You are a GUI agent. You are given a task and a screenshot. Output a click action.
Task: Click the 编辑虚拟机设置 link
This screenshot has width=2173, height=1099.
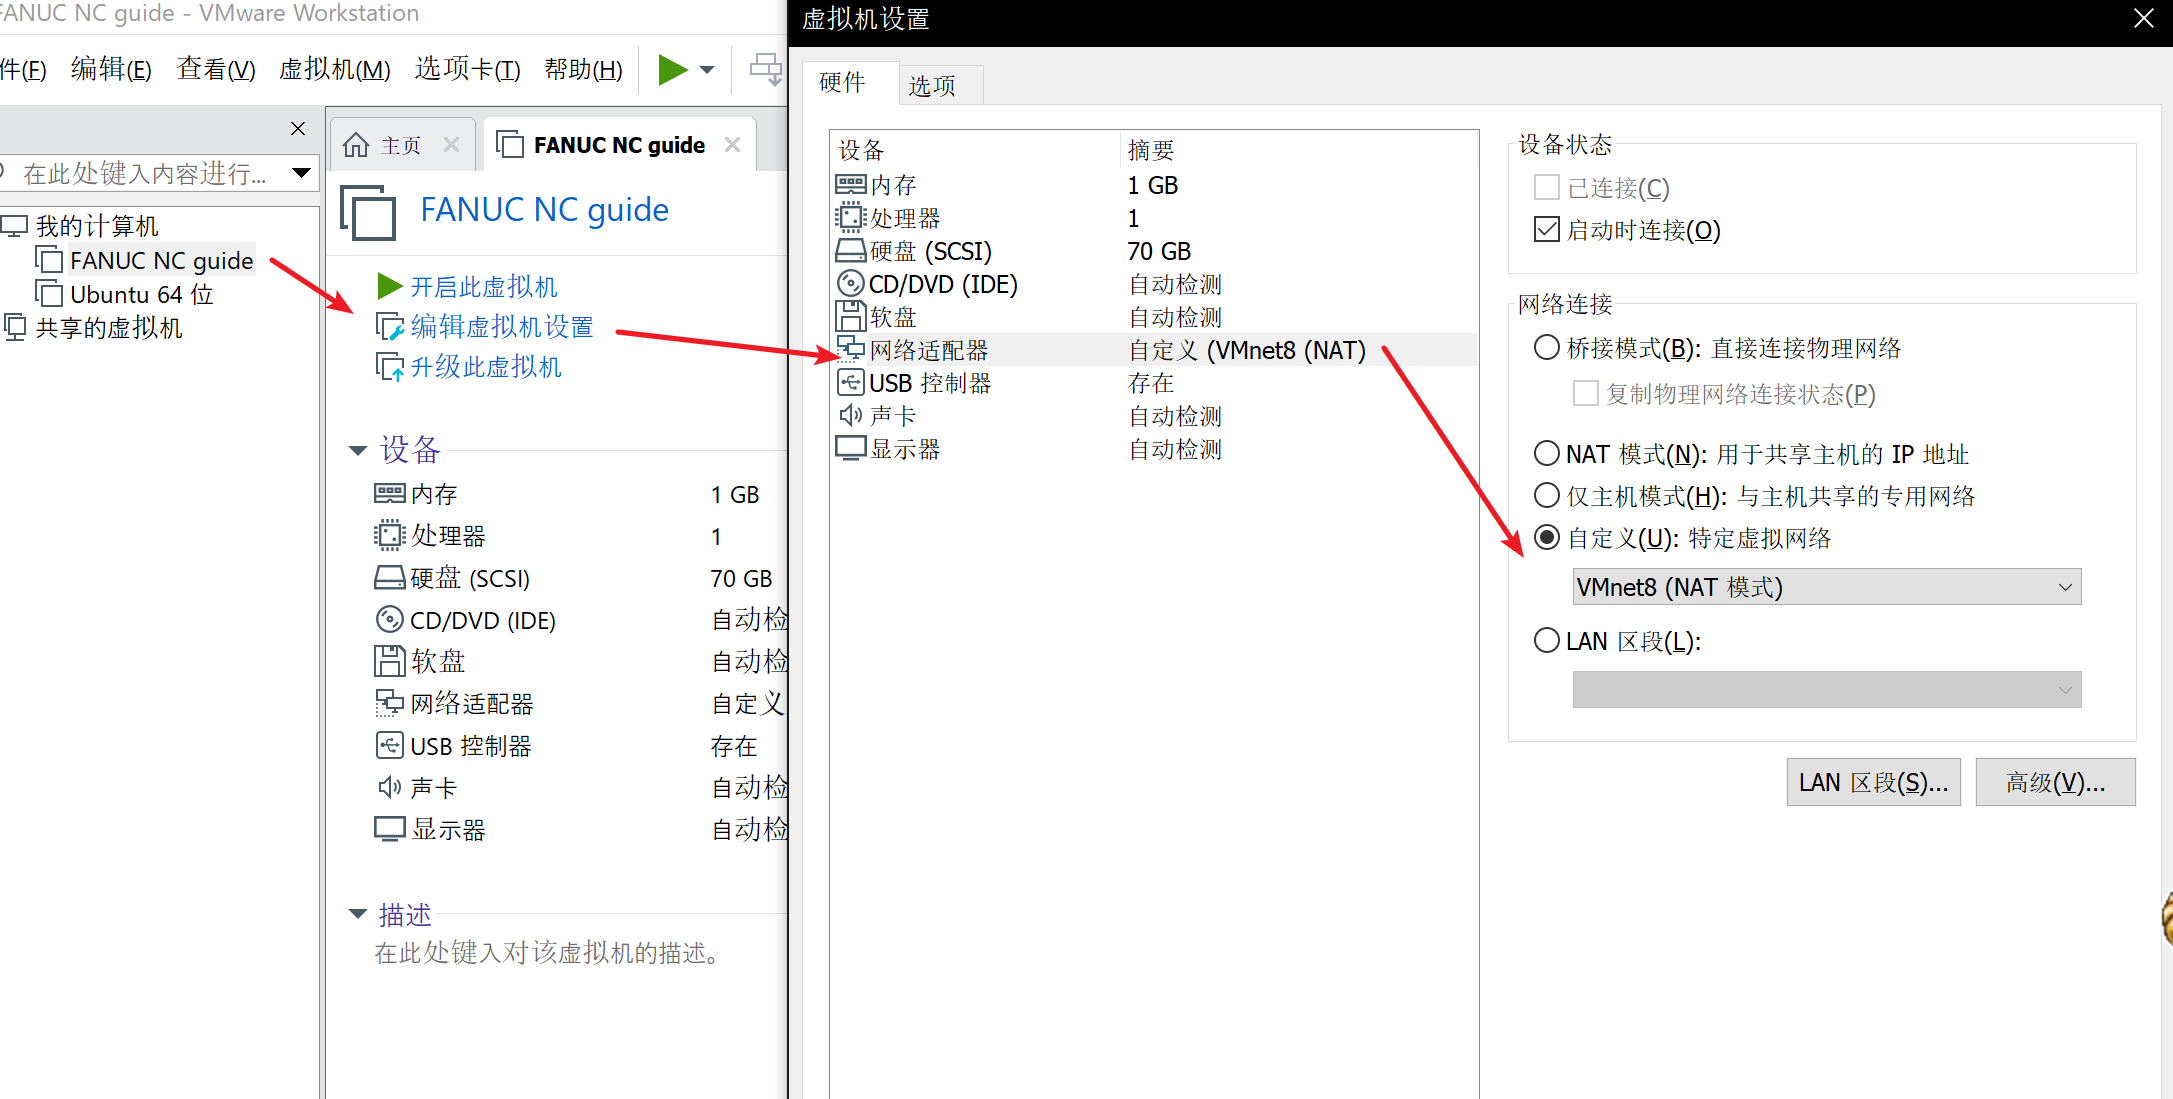[501, 327]
